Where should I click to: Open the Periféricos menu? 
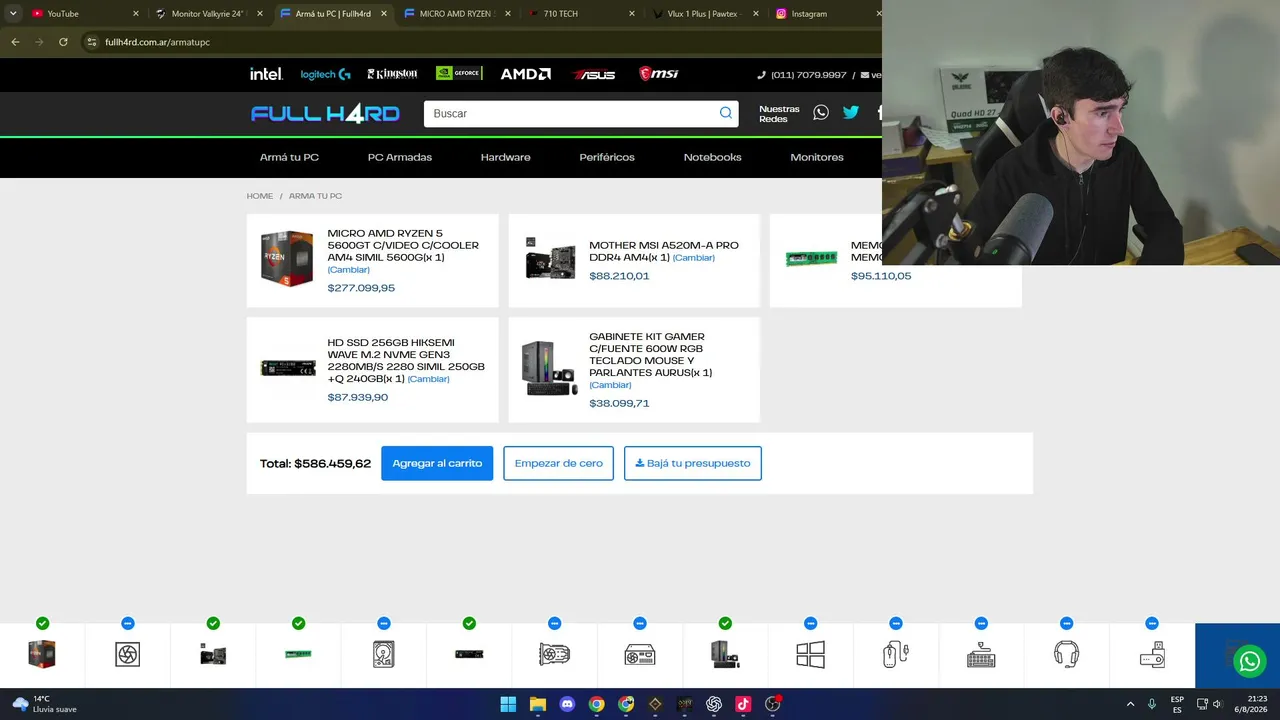click(607, 157)
